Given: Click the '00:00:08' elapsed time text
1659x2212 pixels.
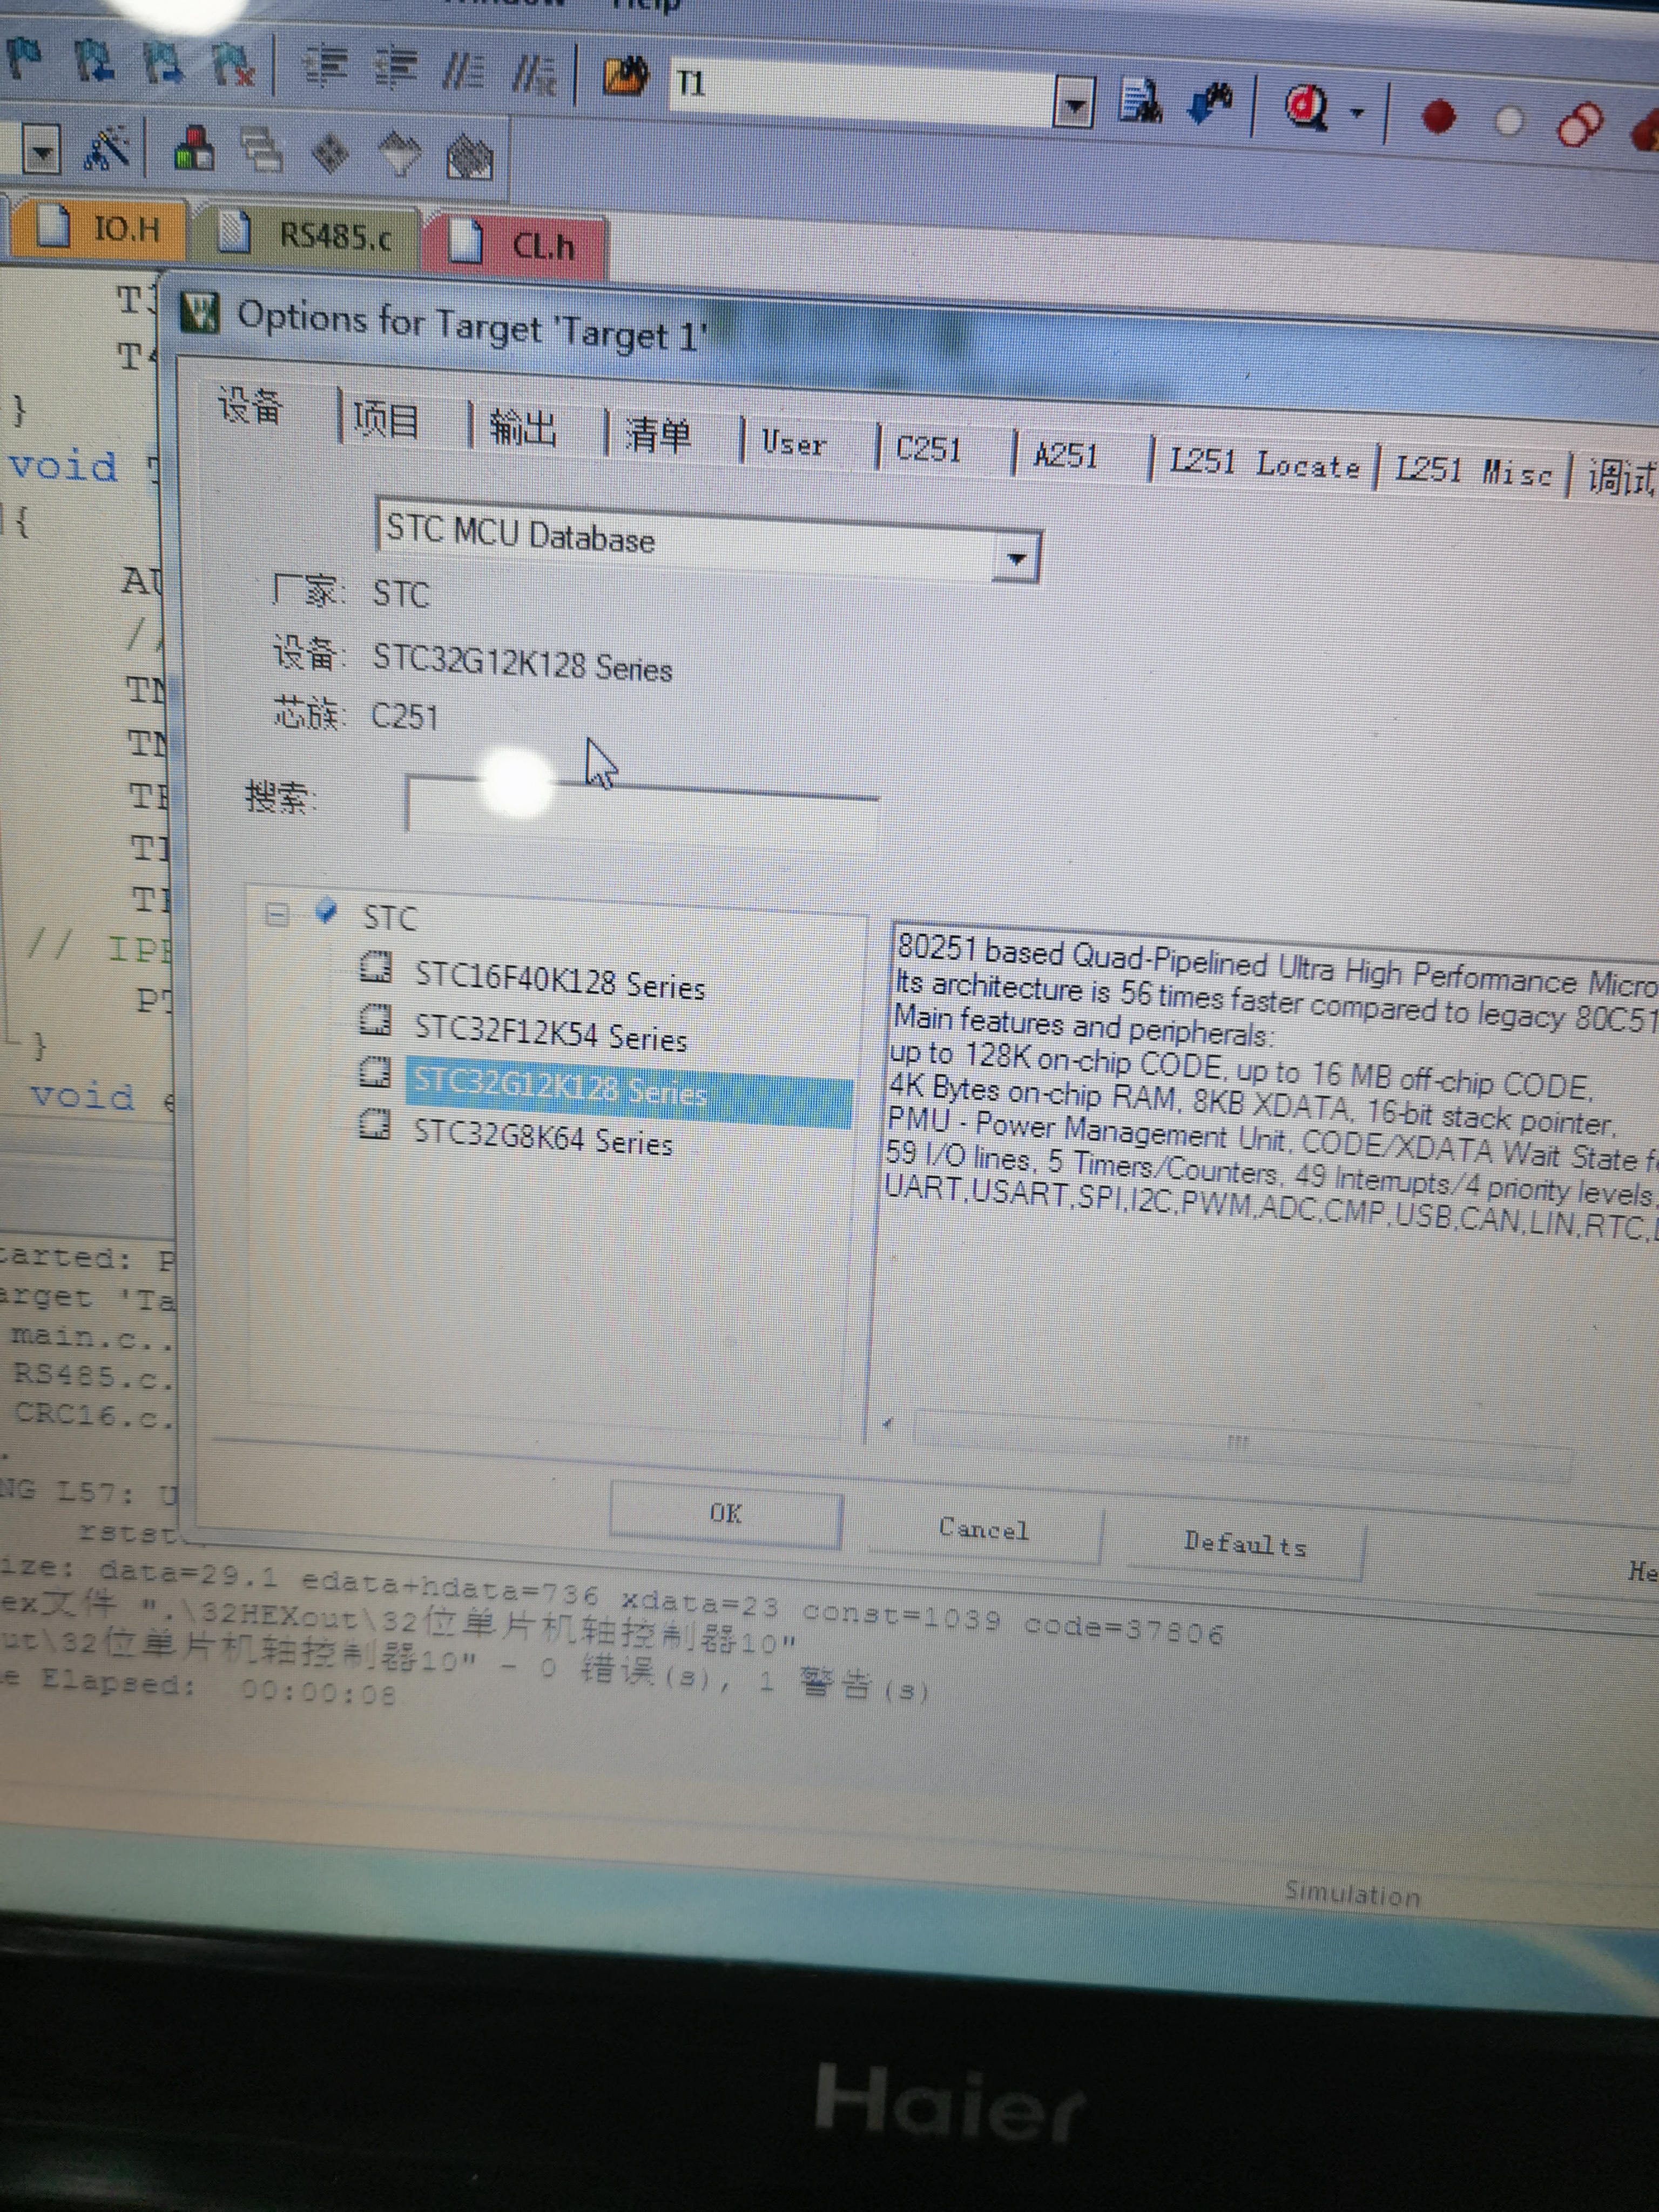Looking at the screenshot, I should tap(318, 1692).
